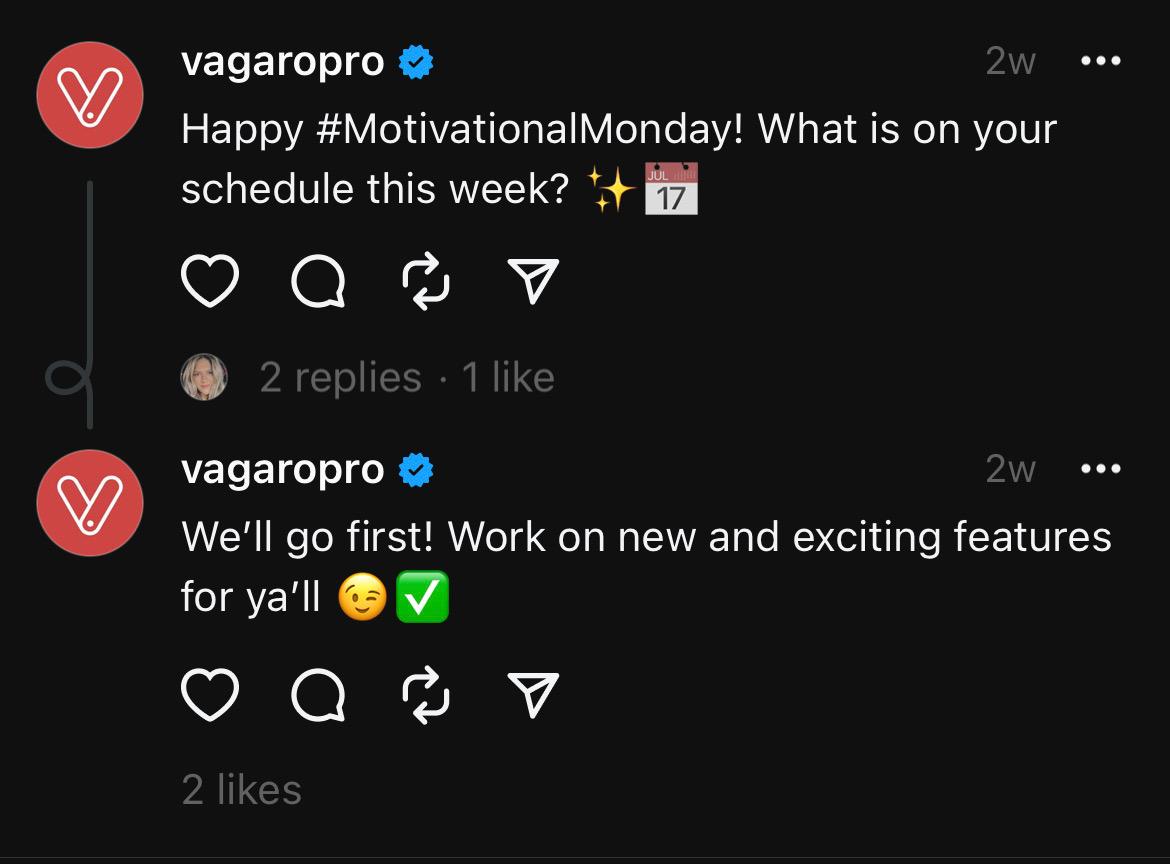Image resolution: width=1170 pixels, height=864 pixels.
Task: View the 2 likes on second post
Action: [x=242, y=790]
